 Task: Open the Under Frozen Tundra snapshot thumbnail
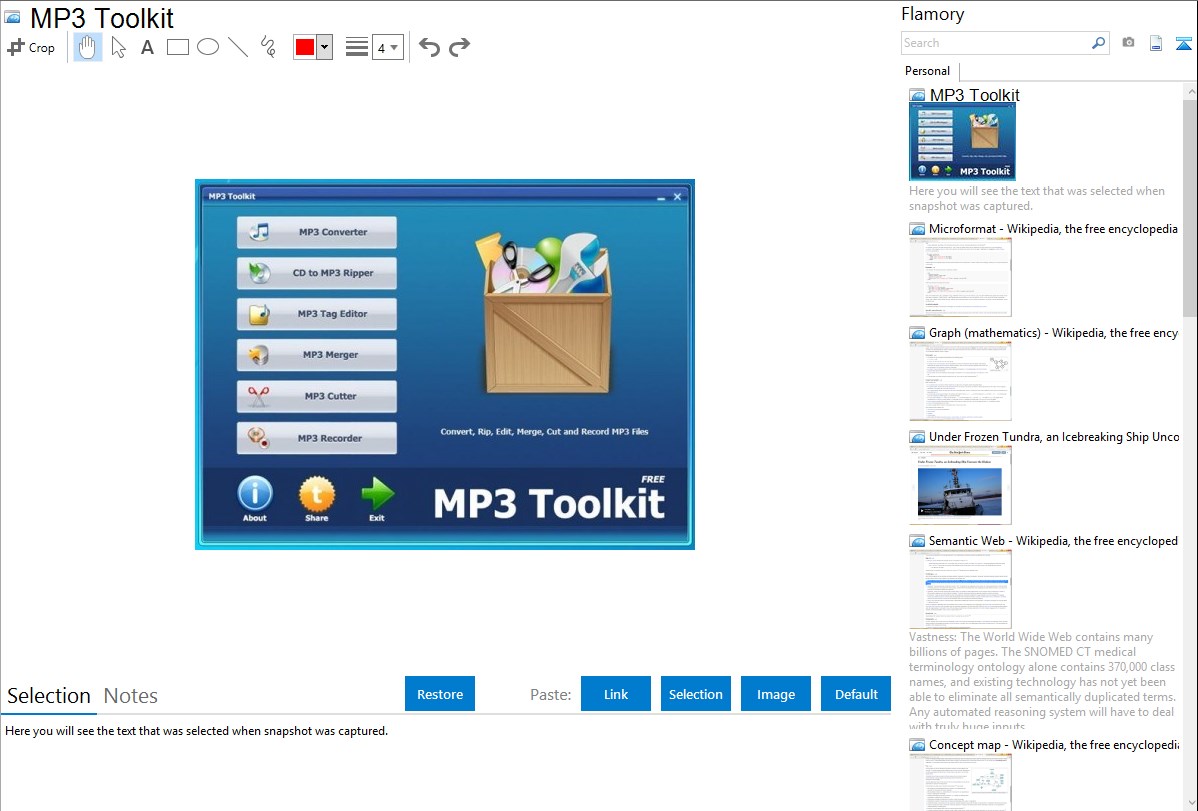(x=960, y=485)
